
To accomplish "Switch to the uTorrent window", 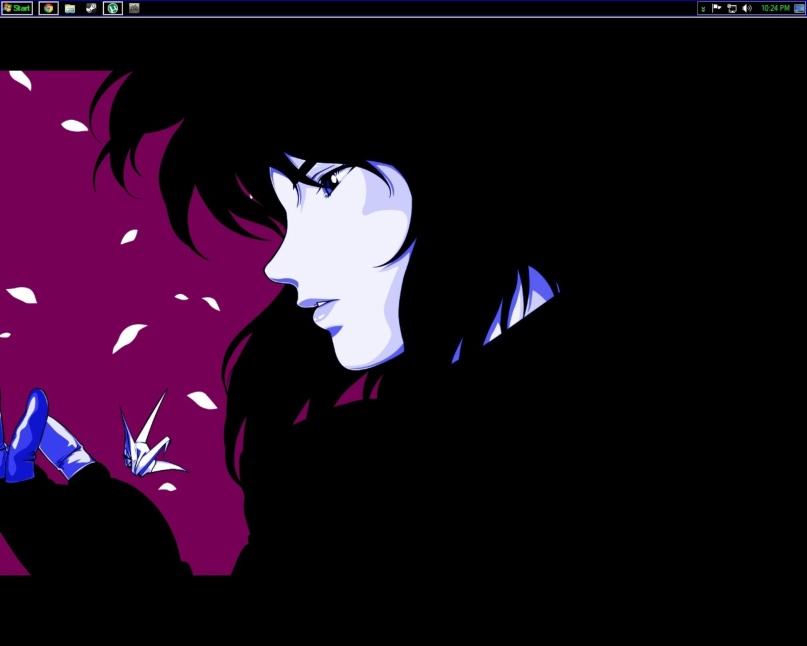I will [x=113, y=8].
